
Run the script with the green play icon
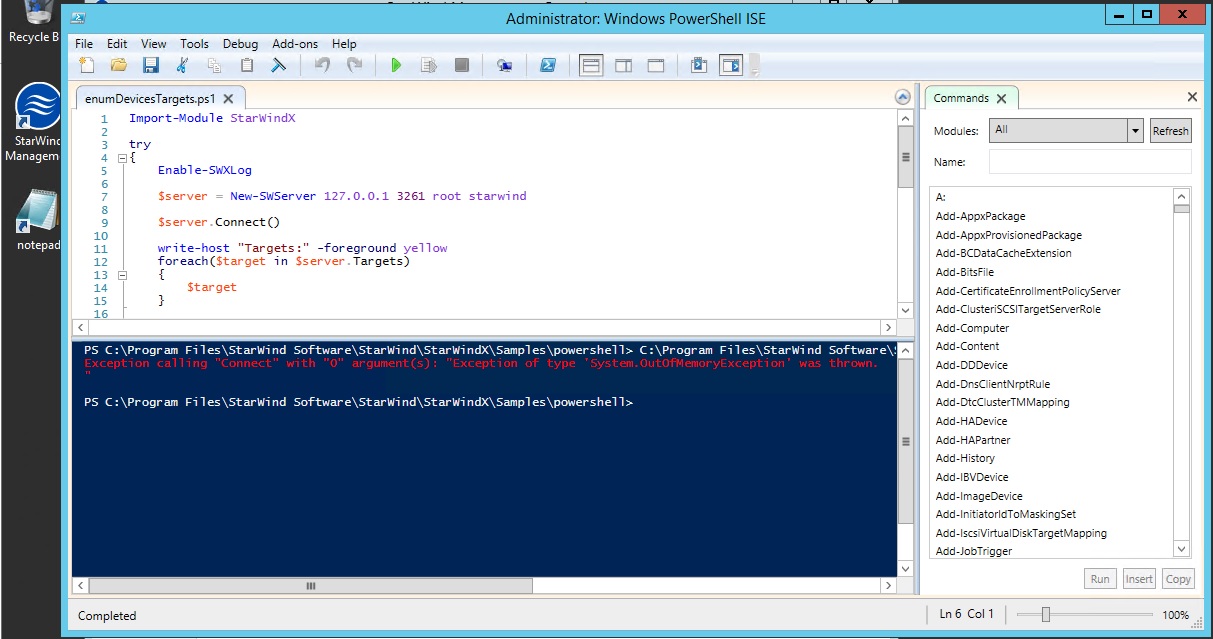click(x=397, y=65)
